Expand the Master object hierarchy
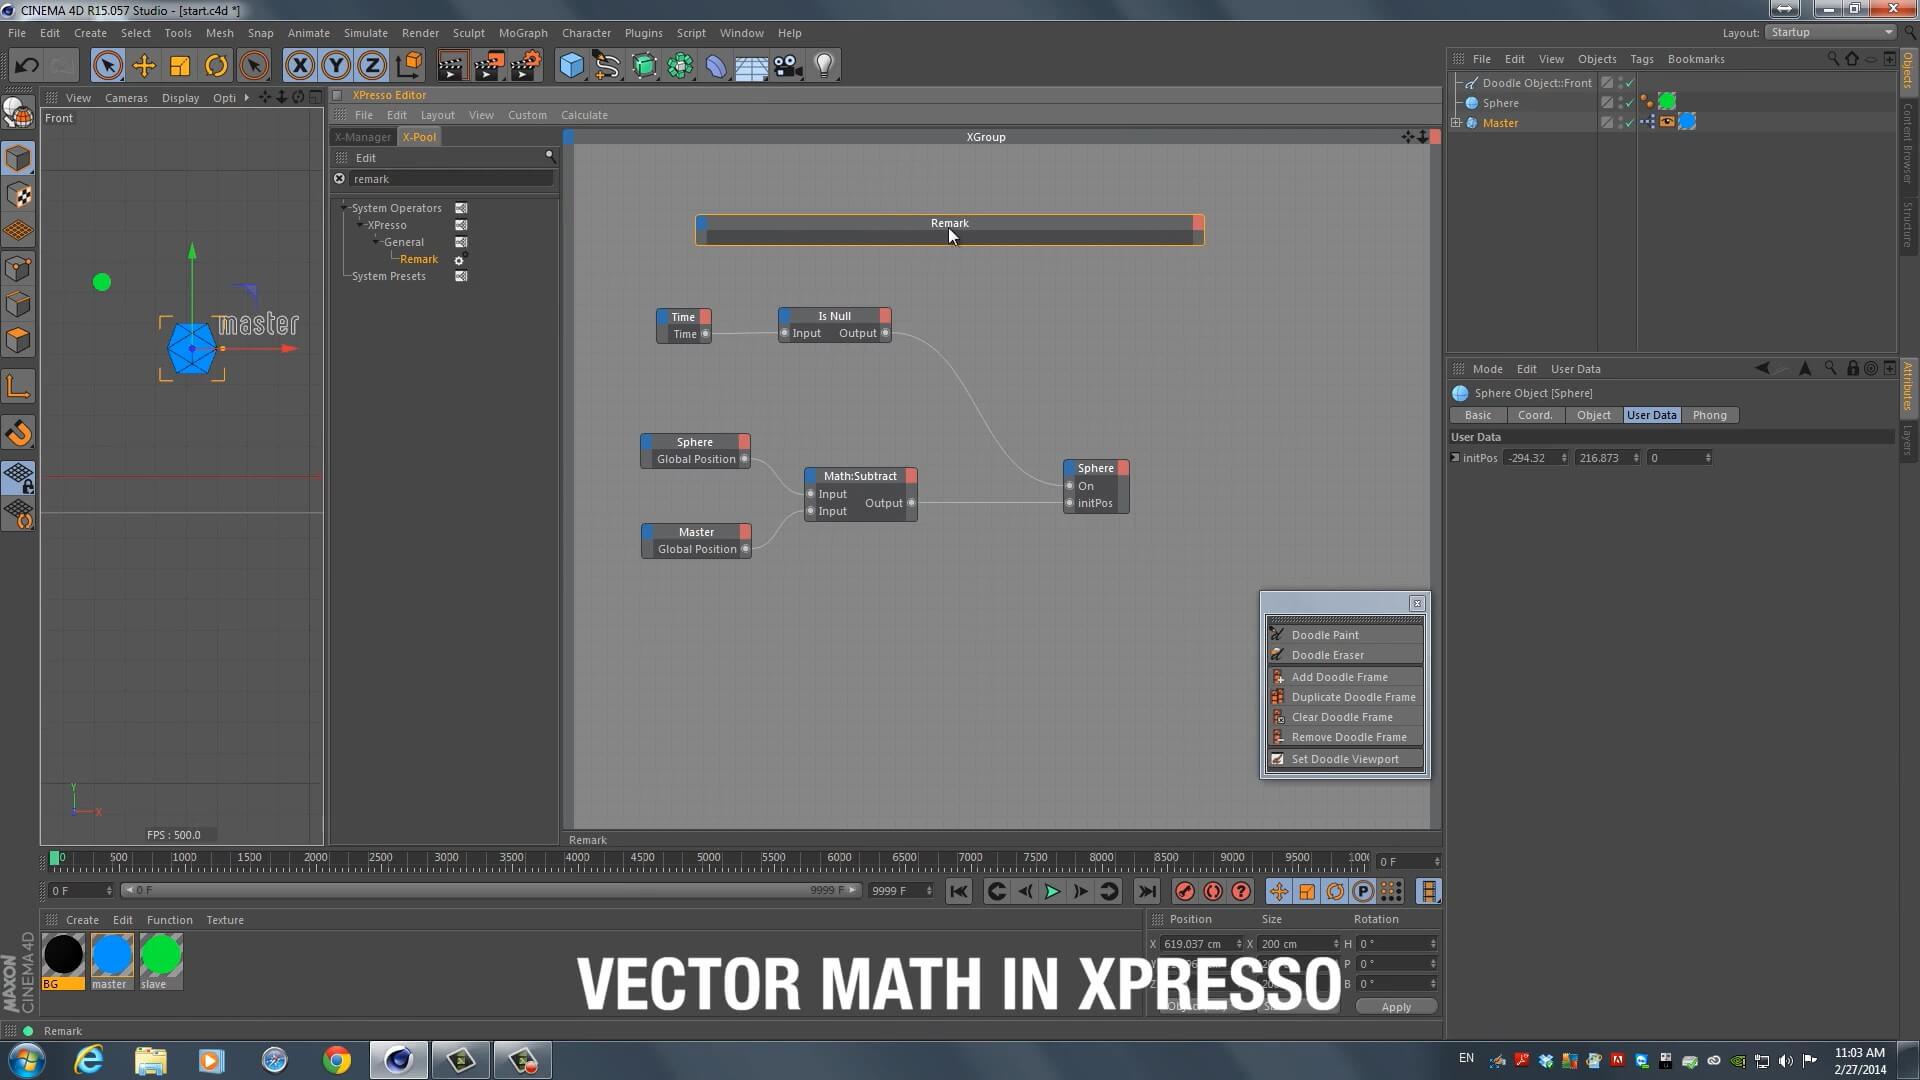Viewport: 1920px width, 1080px height. tap(1457, 123)
